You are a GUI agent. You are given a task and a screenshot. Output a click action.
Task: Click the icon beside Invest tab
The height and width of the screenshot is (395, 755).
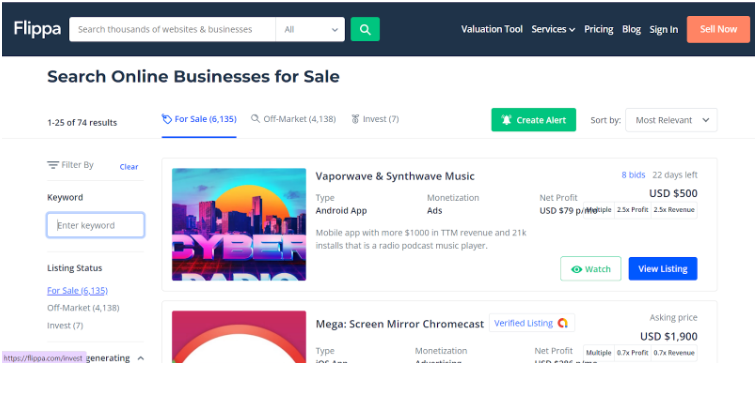[355, 119]
